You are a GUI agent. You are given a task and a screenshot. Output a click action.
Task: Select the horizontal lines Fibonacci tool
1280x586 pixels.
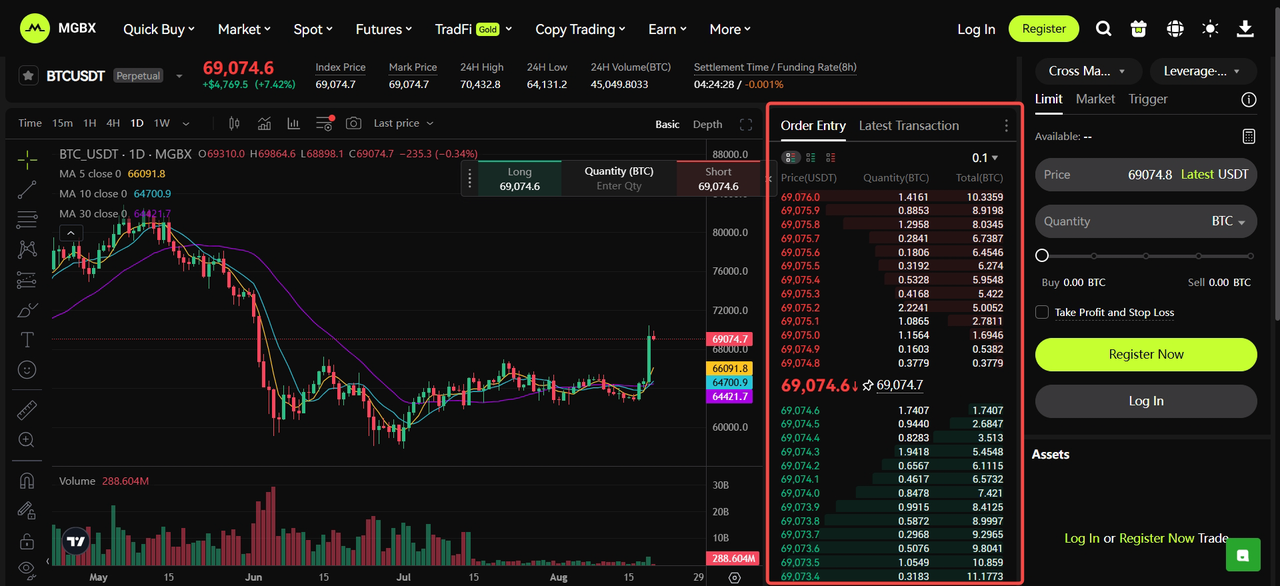27,219
